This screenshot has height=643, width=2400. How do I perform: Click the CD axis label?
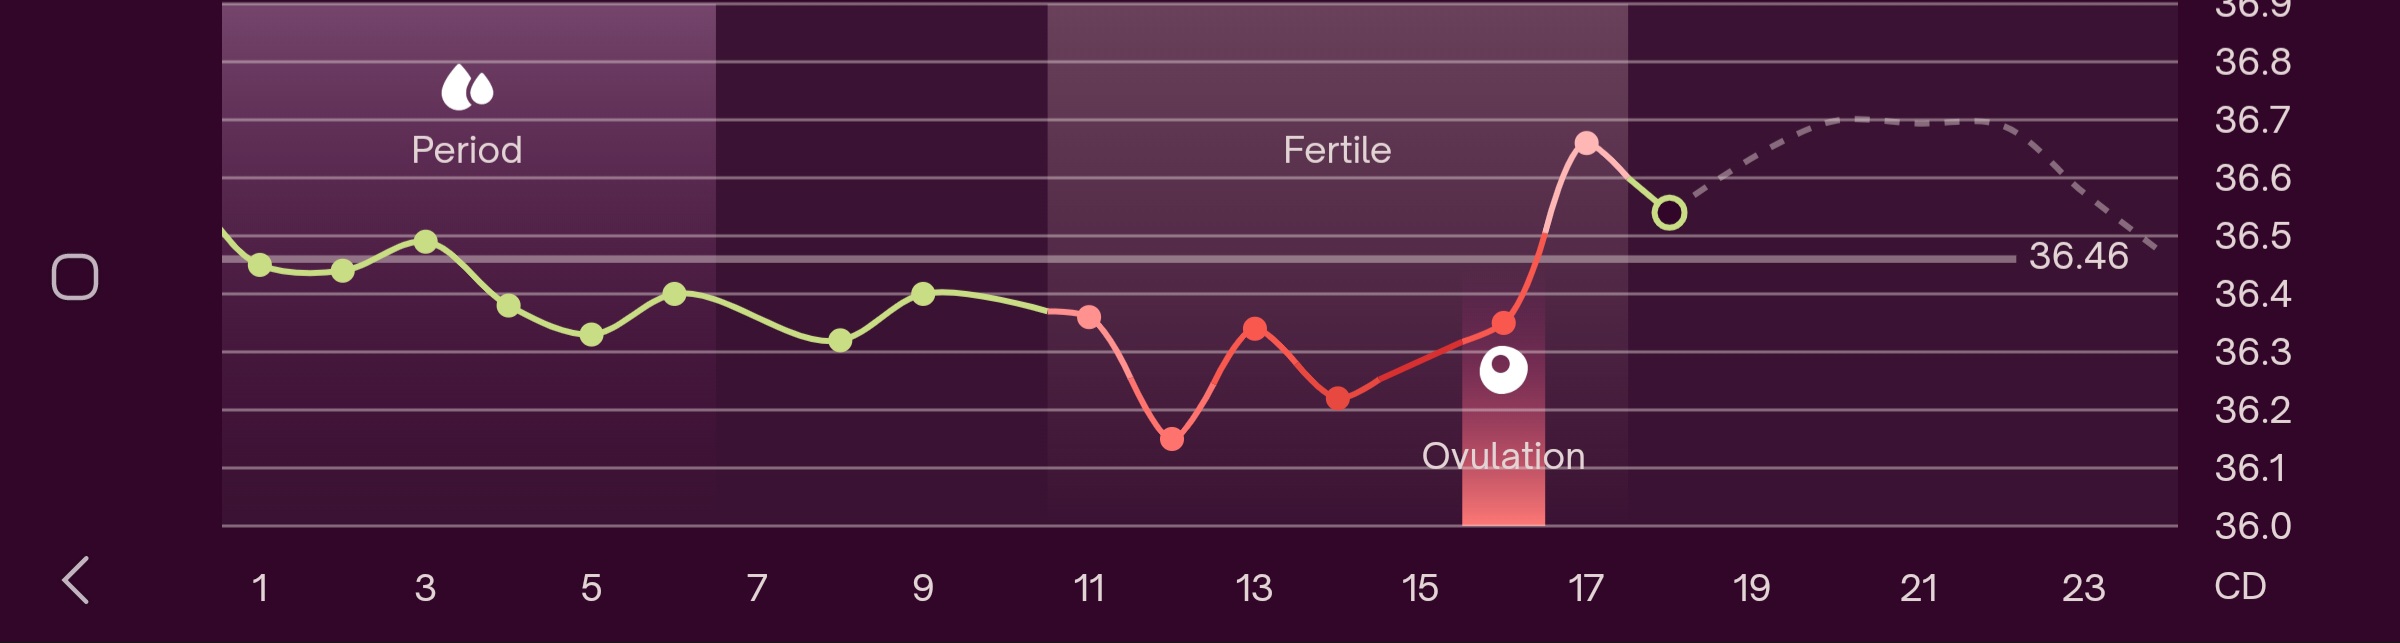click(2240, 586)
